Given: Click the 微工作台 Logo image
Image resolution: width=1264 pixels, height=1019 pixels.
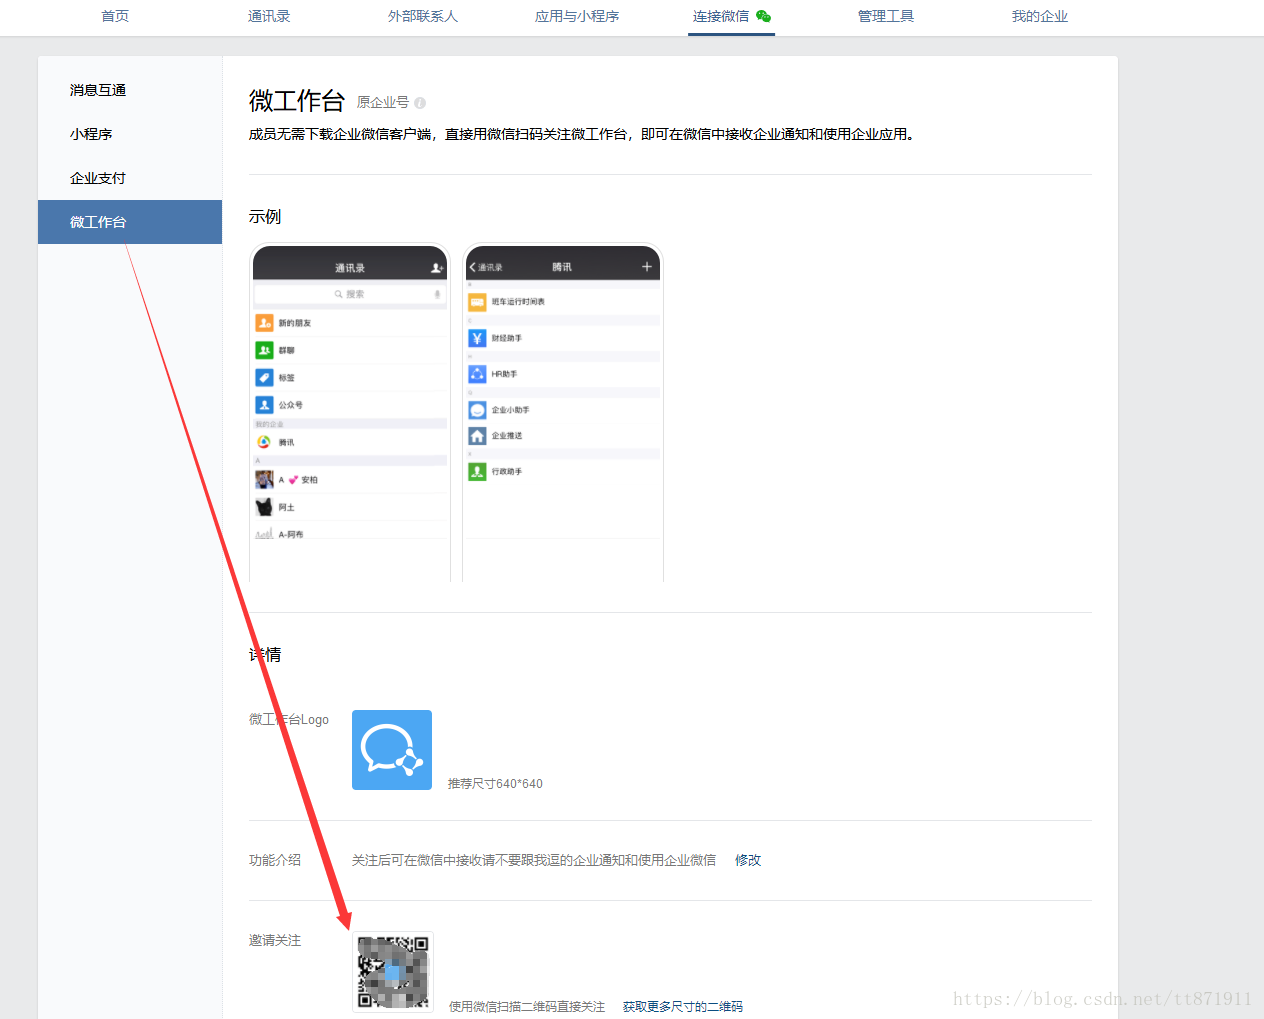Looking at the screenshot, I should [x=392, y=750].
